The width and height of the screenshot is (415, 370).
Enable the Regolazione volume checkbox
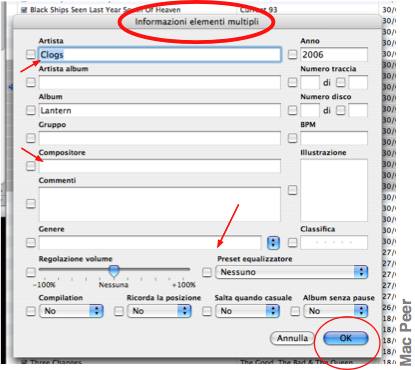(x=31, y=272)
